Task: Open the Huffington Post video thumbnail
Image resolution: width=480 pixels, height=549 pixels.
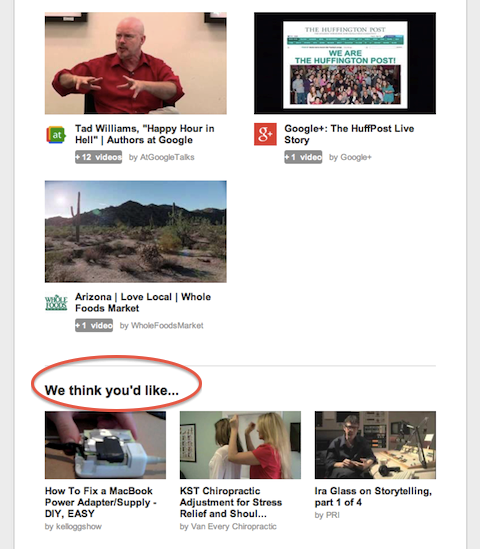Action: pyautogui.click(x=345, y=63)
